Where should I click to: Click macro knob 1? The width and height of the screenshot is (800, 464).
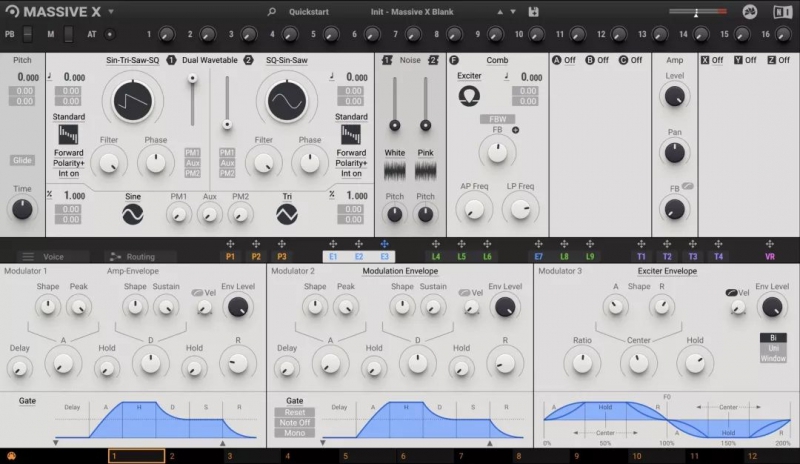coord(166,34)
